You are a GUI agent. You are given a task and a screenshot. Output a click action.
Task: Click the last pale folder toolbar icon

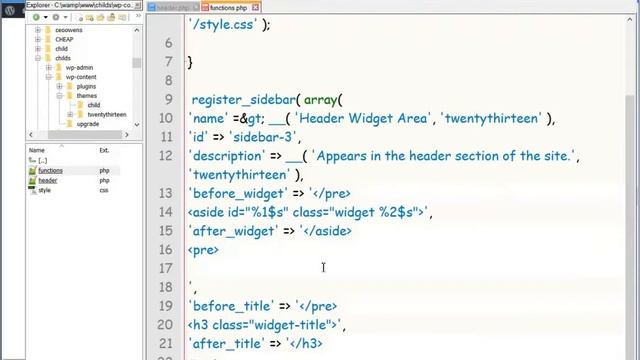(122, 18)
